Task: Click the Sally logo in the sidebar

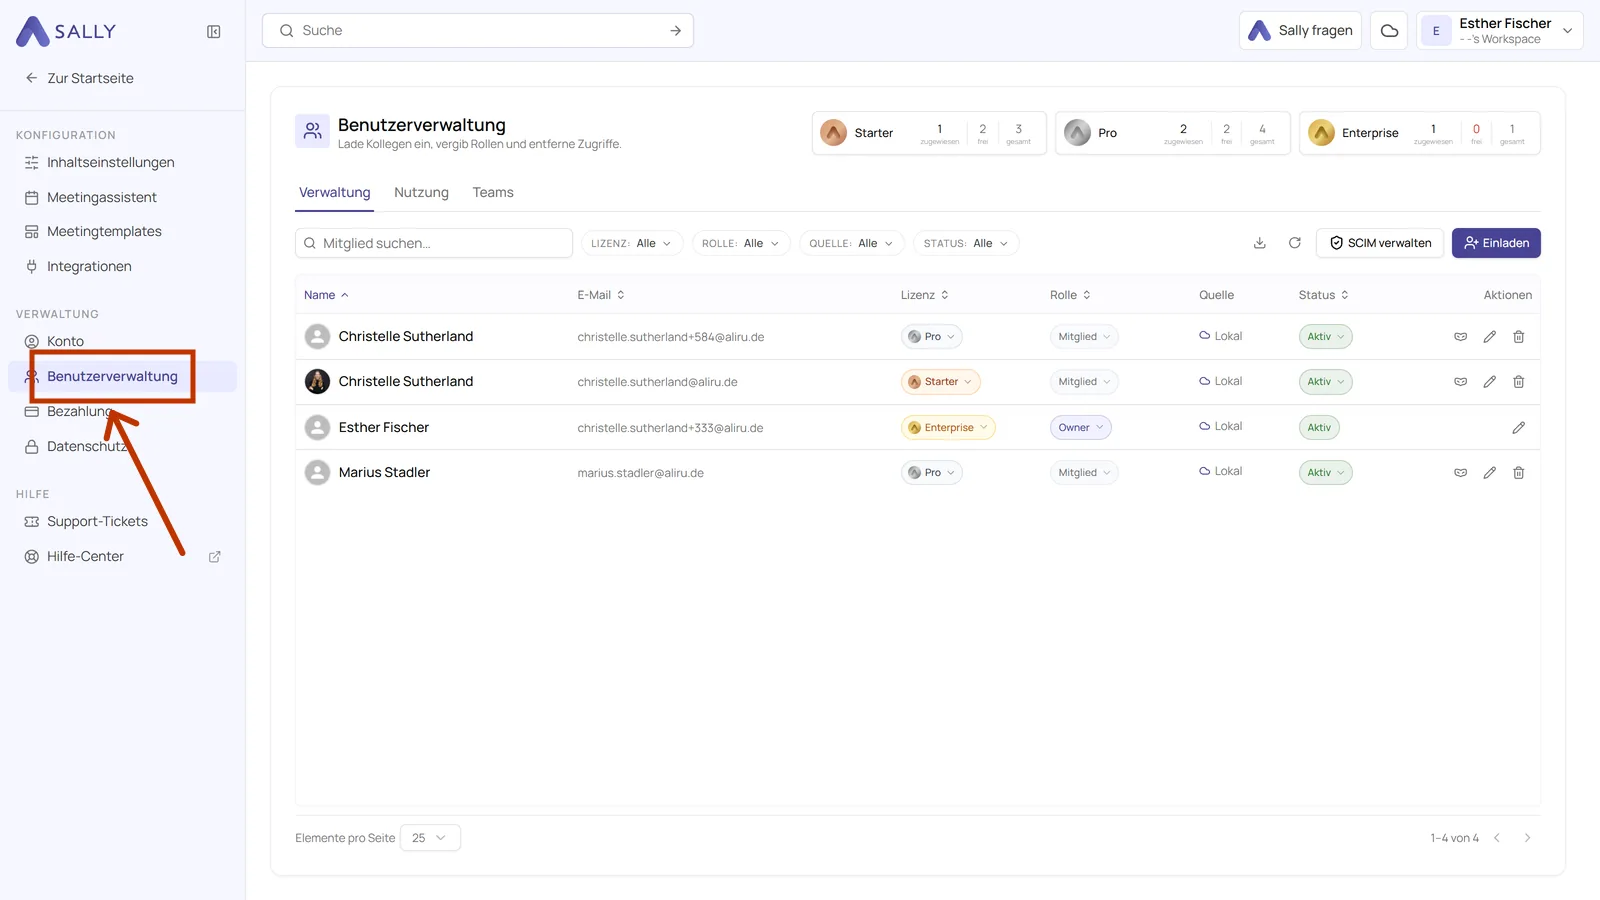Action: (x=66, y=32)
